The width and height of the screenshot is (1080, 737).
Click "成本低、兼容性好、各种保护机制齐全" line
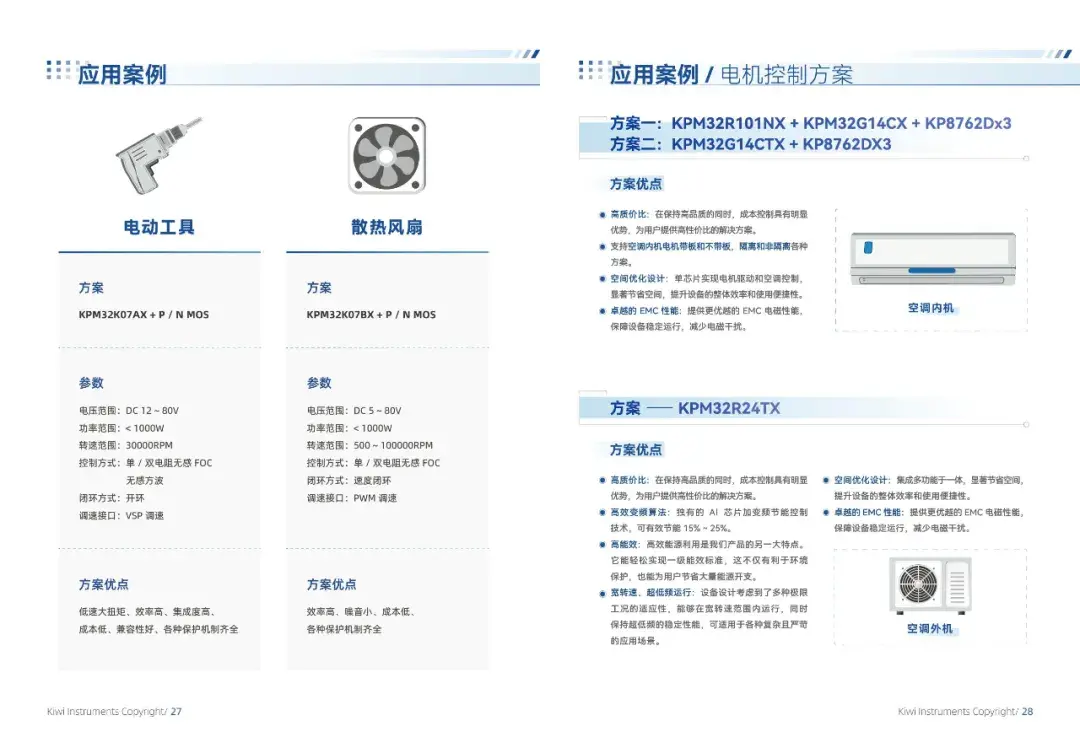tap(158, 629)
